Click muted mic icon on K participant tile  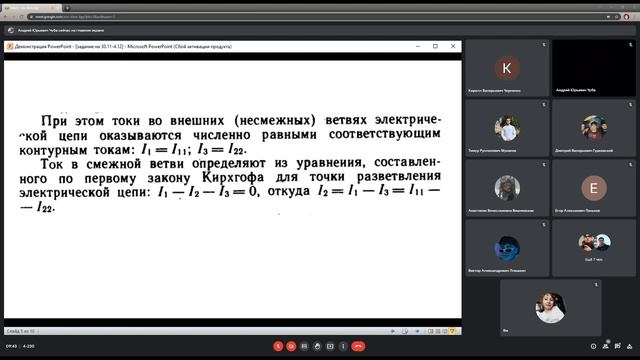(544, 44)
